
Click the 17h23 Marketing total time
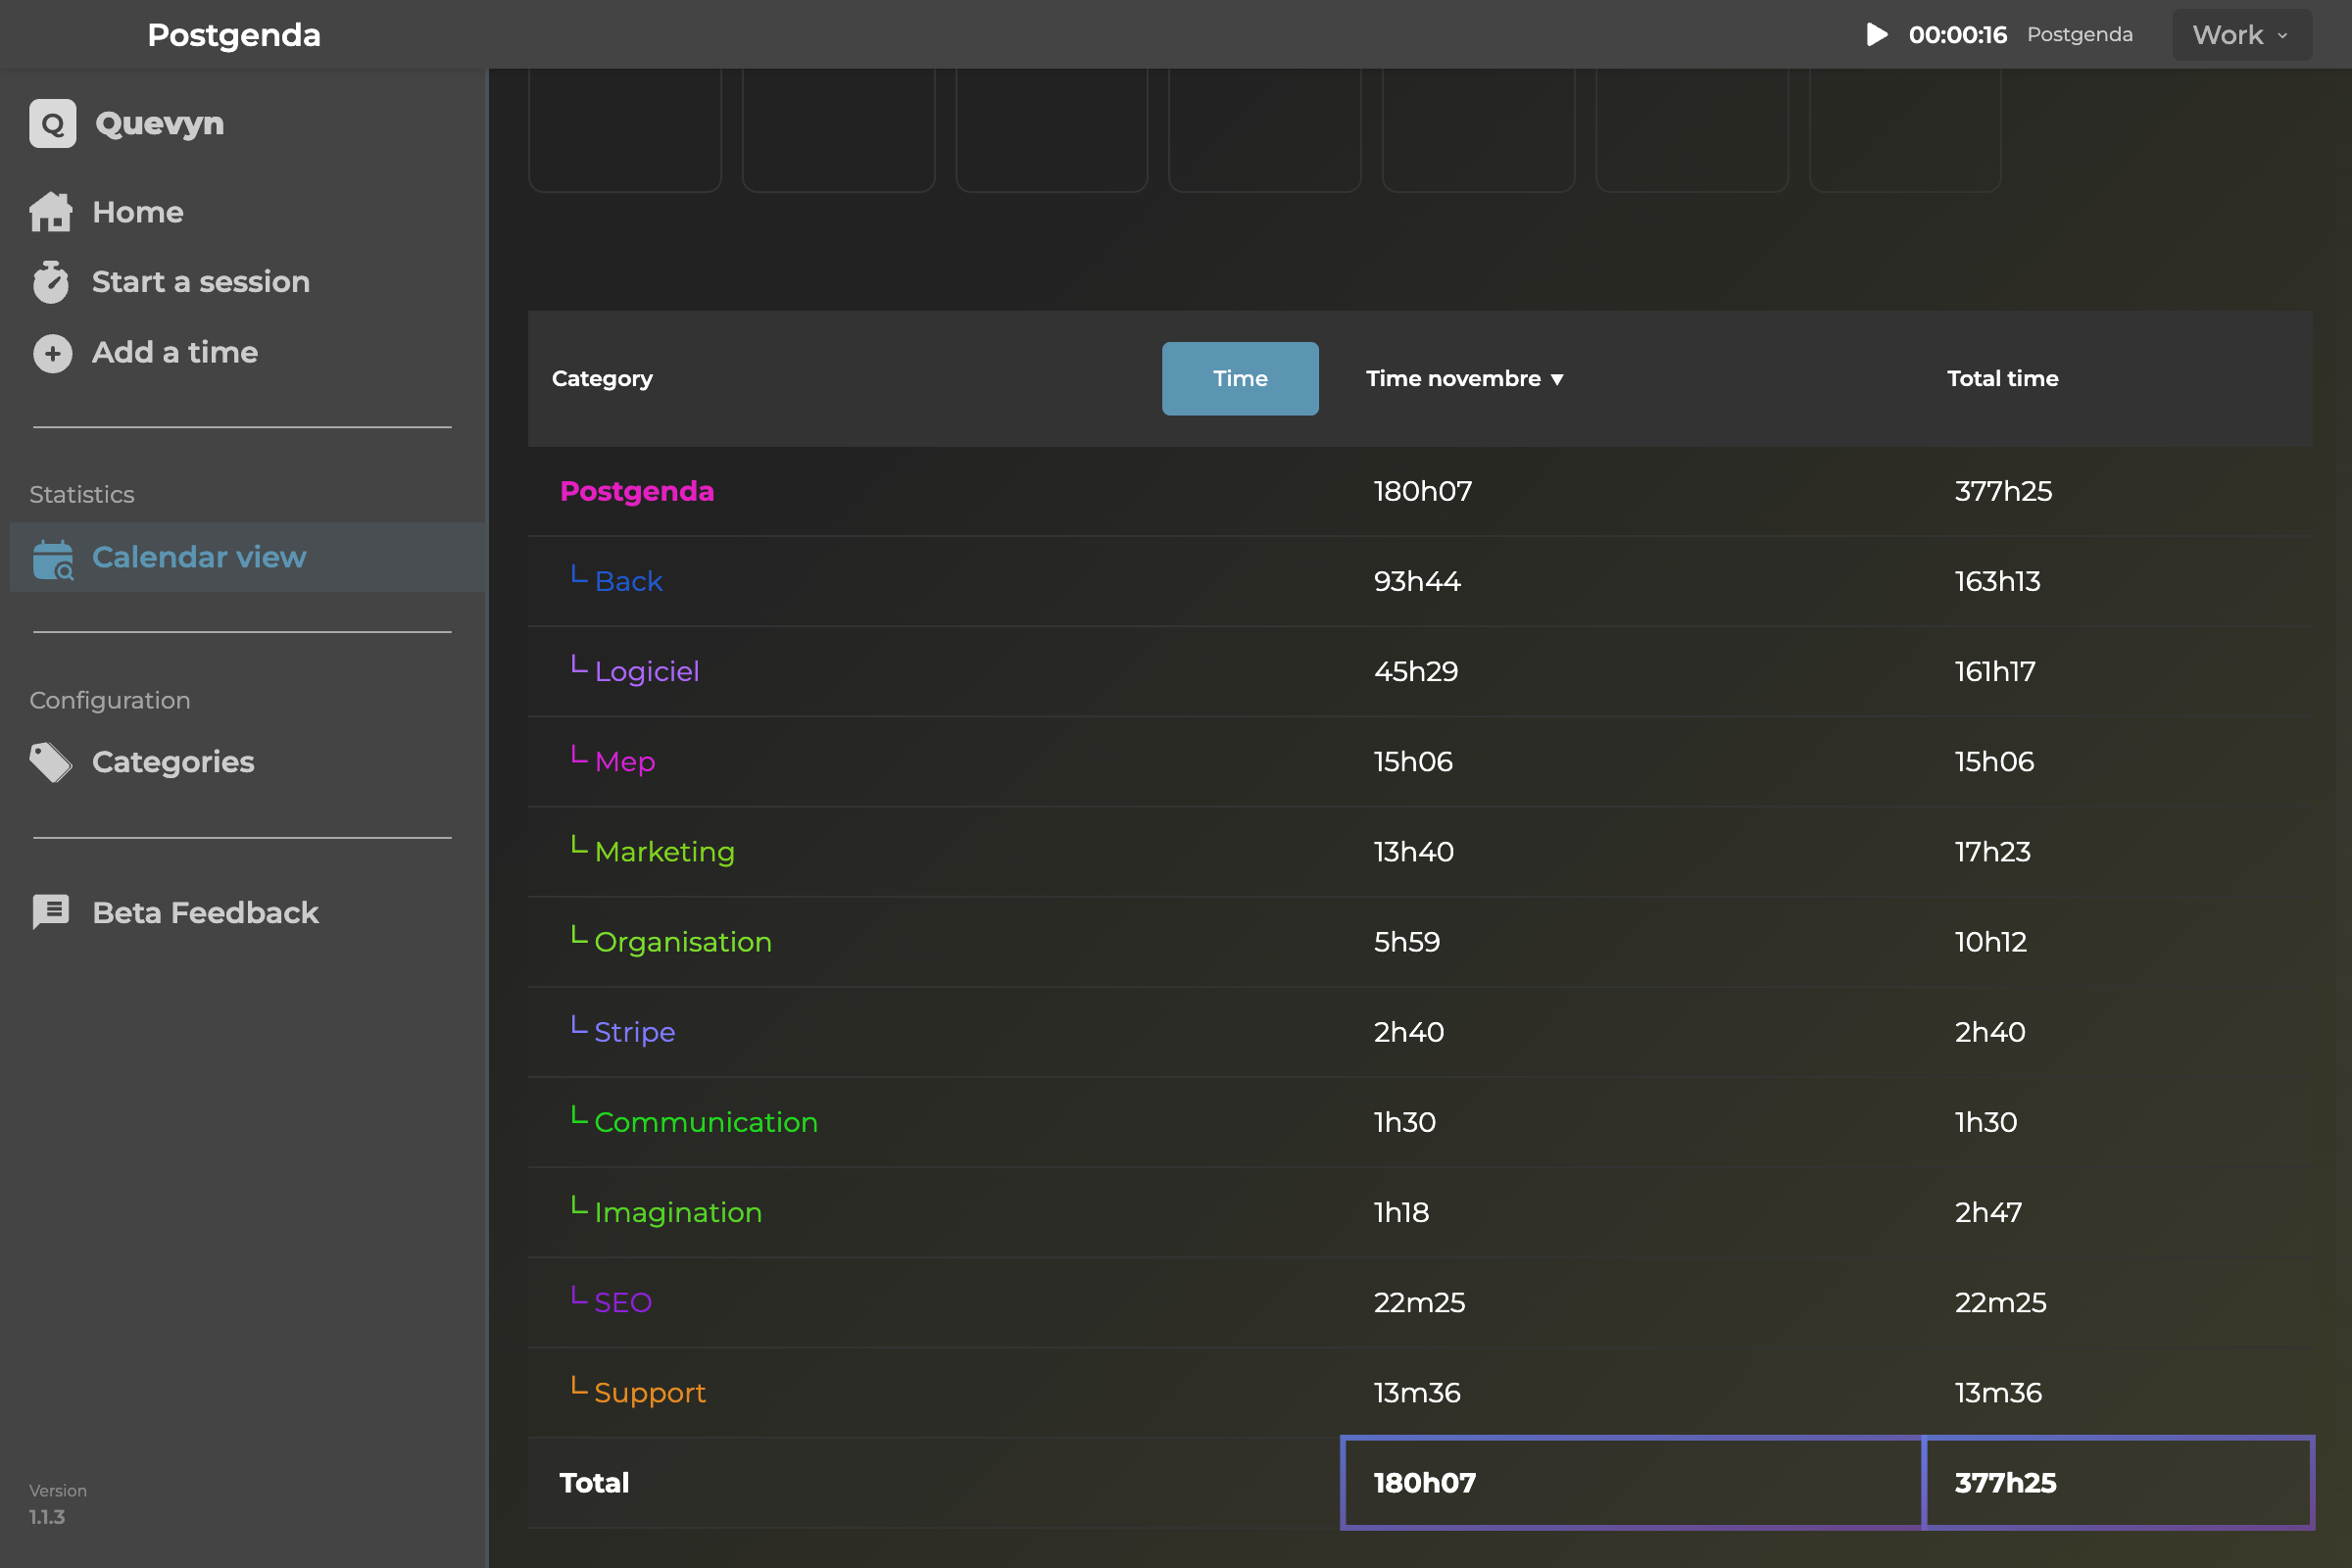coord(1992,852)
